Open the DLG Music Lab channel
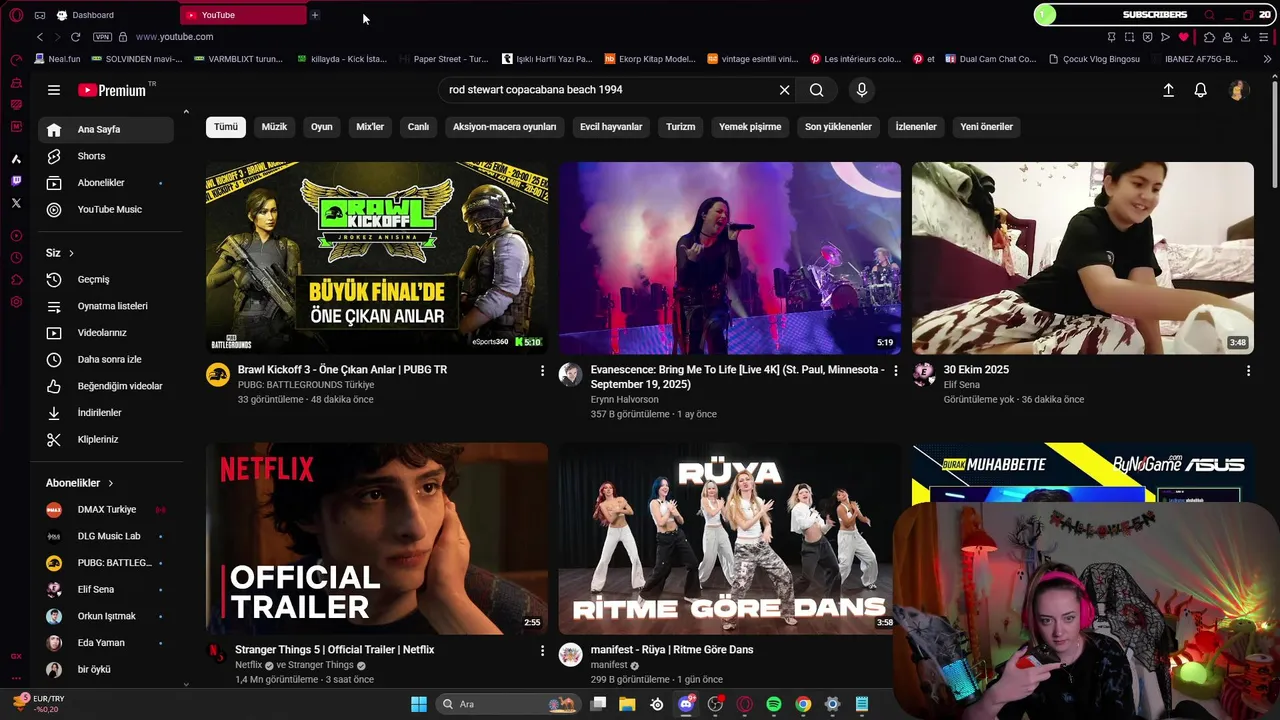Image resolution: width=1280 pixels, height=720 pixels. tap(106, 537)
